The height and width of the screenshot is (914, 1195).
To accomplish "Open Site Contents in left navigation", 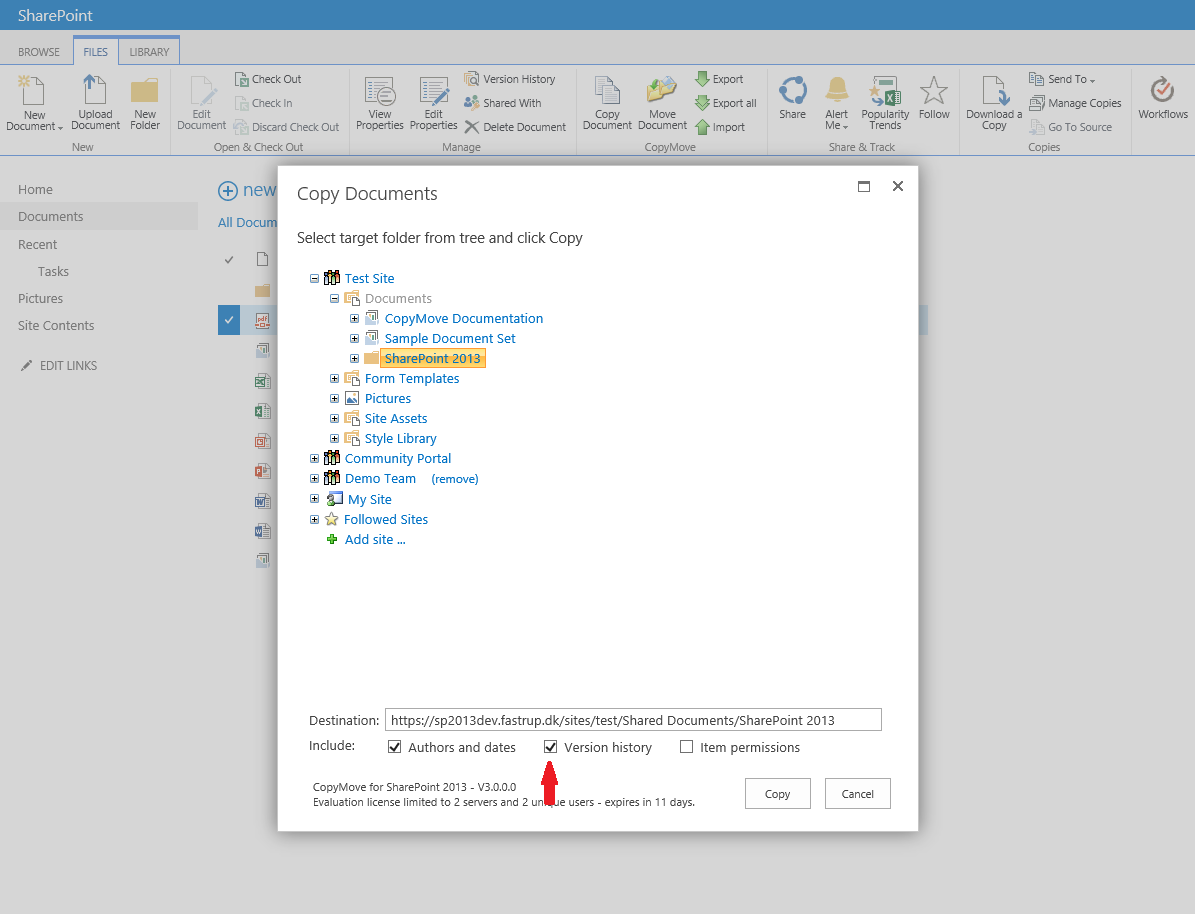I will (x=56, y=326).
